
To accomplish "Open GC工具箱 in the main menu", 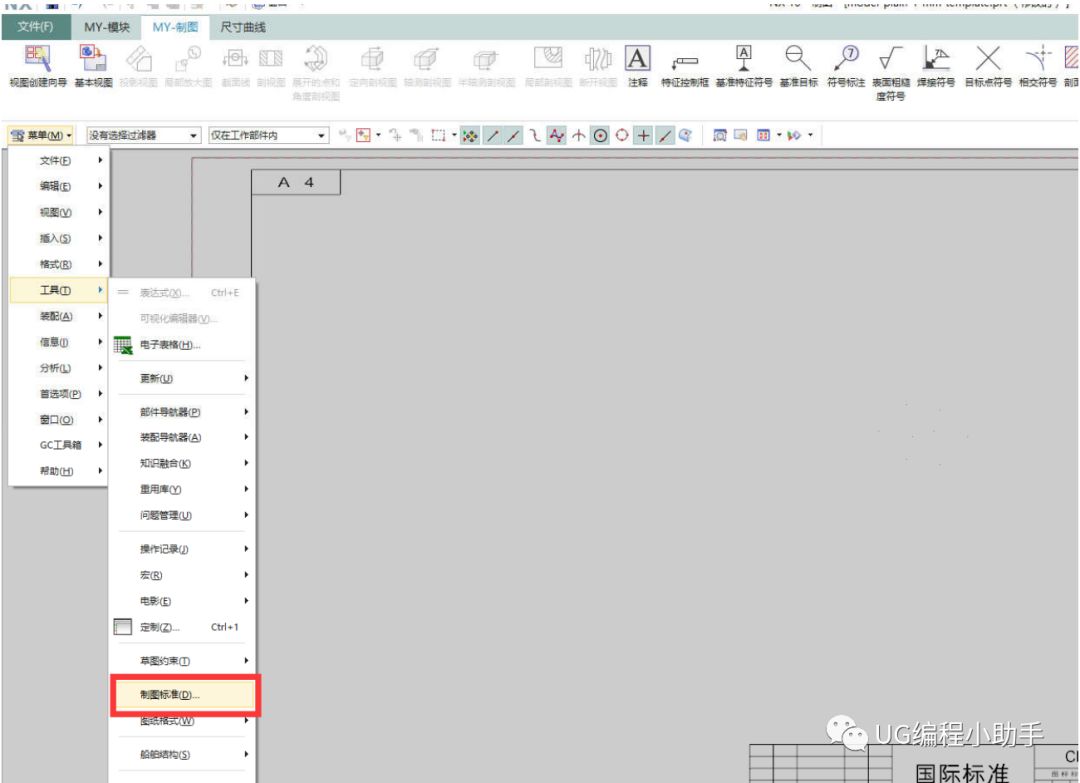I will [59, 445].
